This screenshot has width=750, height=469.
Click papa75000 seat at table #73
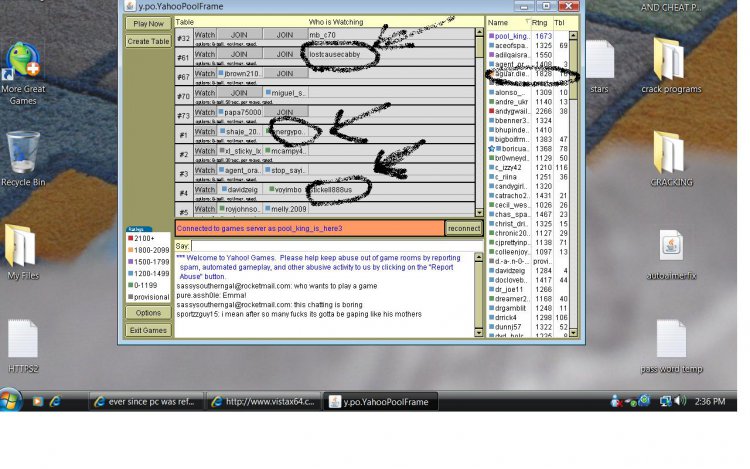(x=239, y=112)
